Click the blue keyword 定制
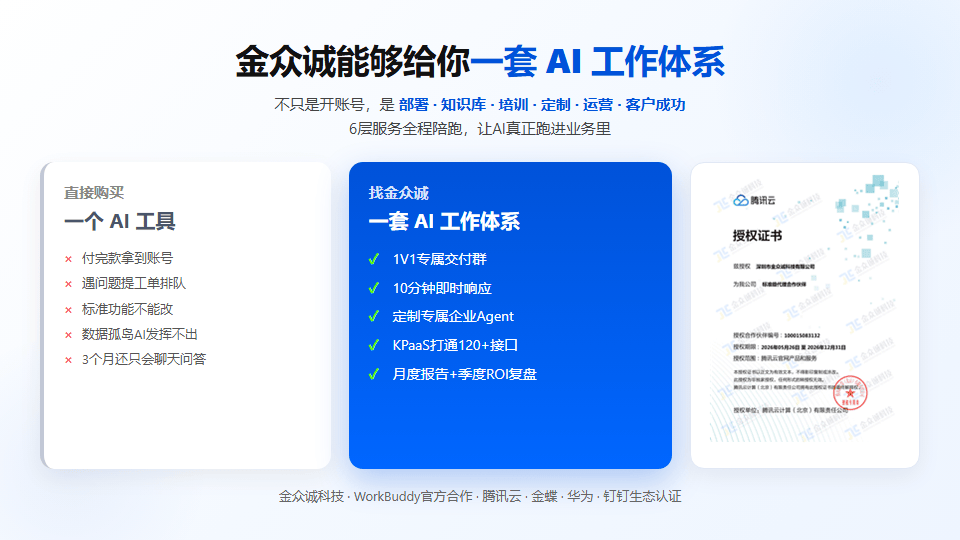 [x=555, y=105]
